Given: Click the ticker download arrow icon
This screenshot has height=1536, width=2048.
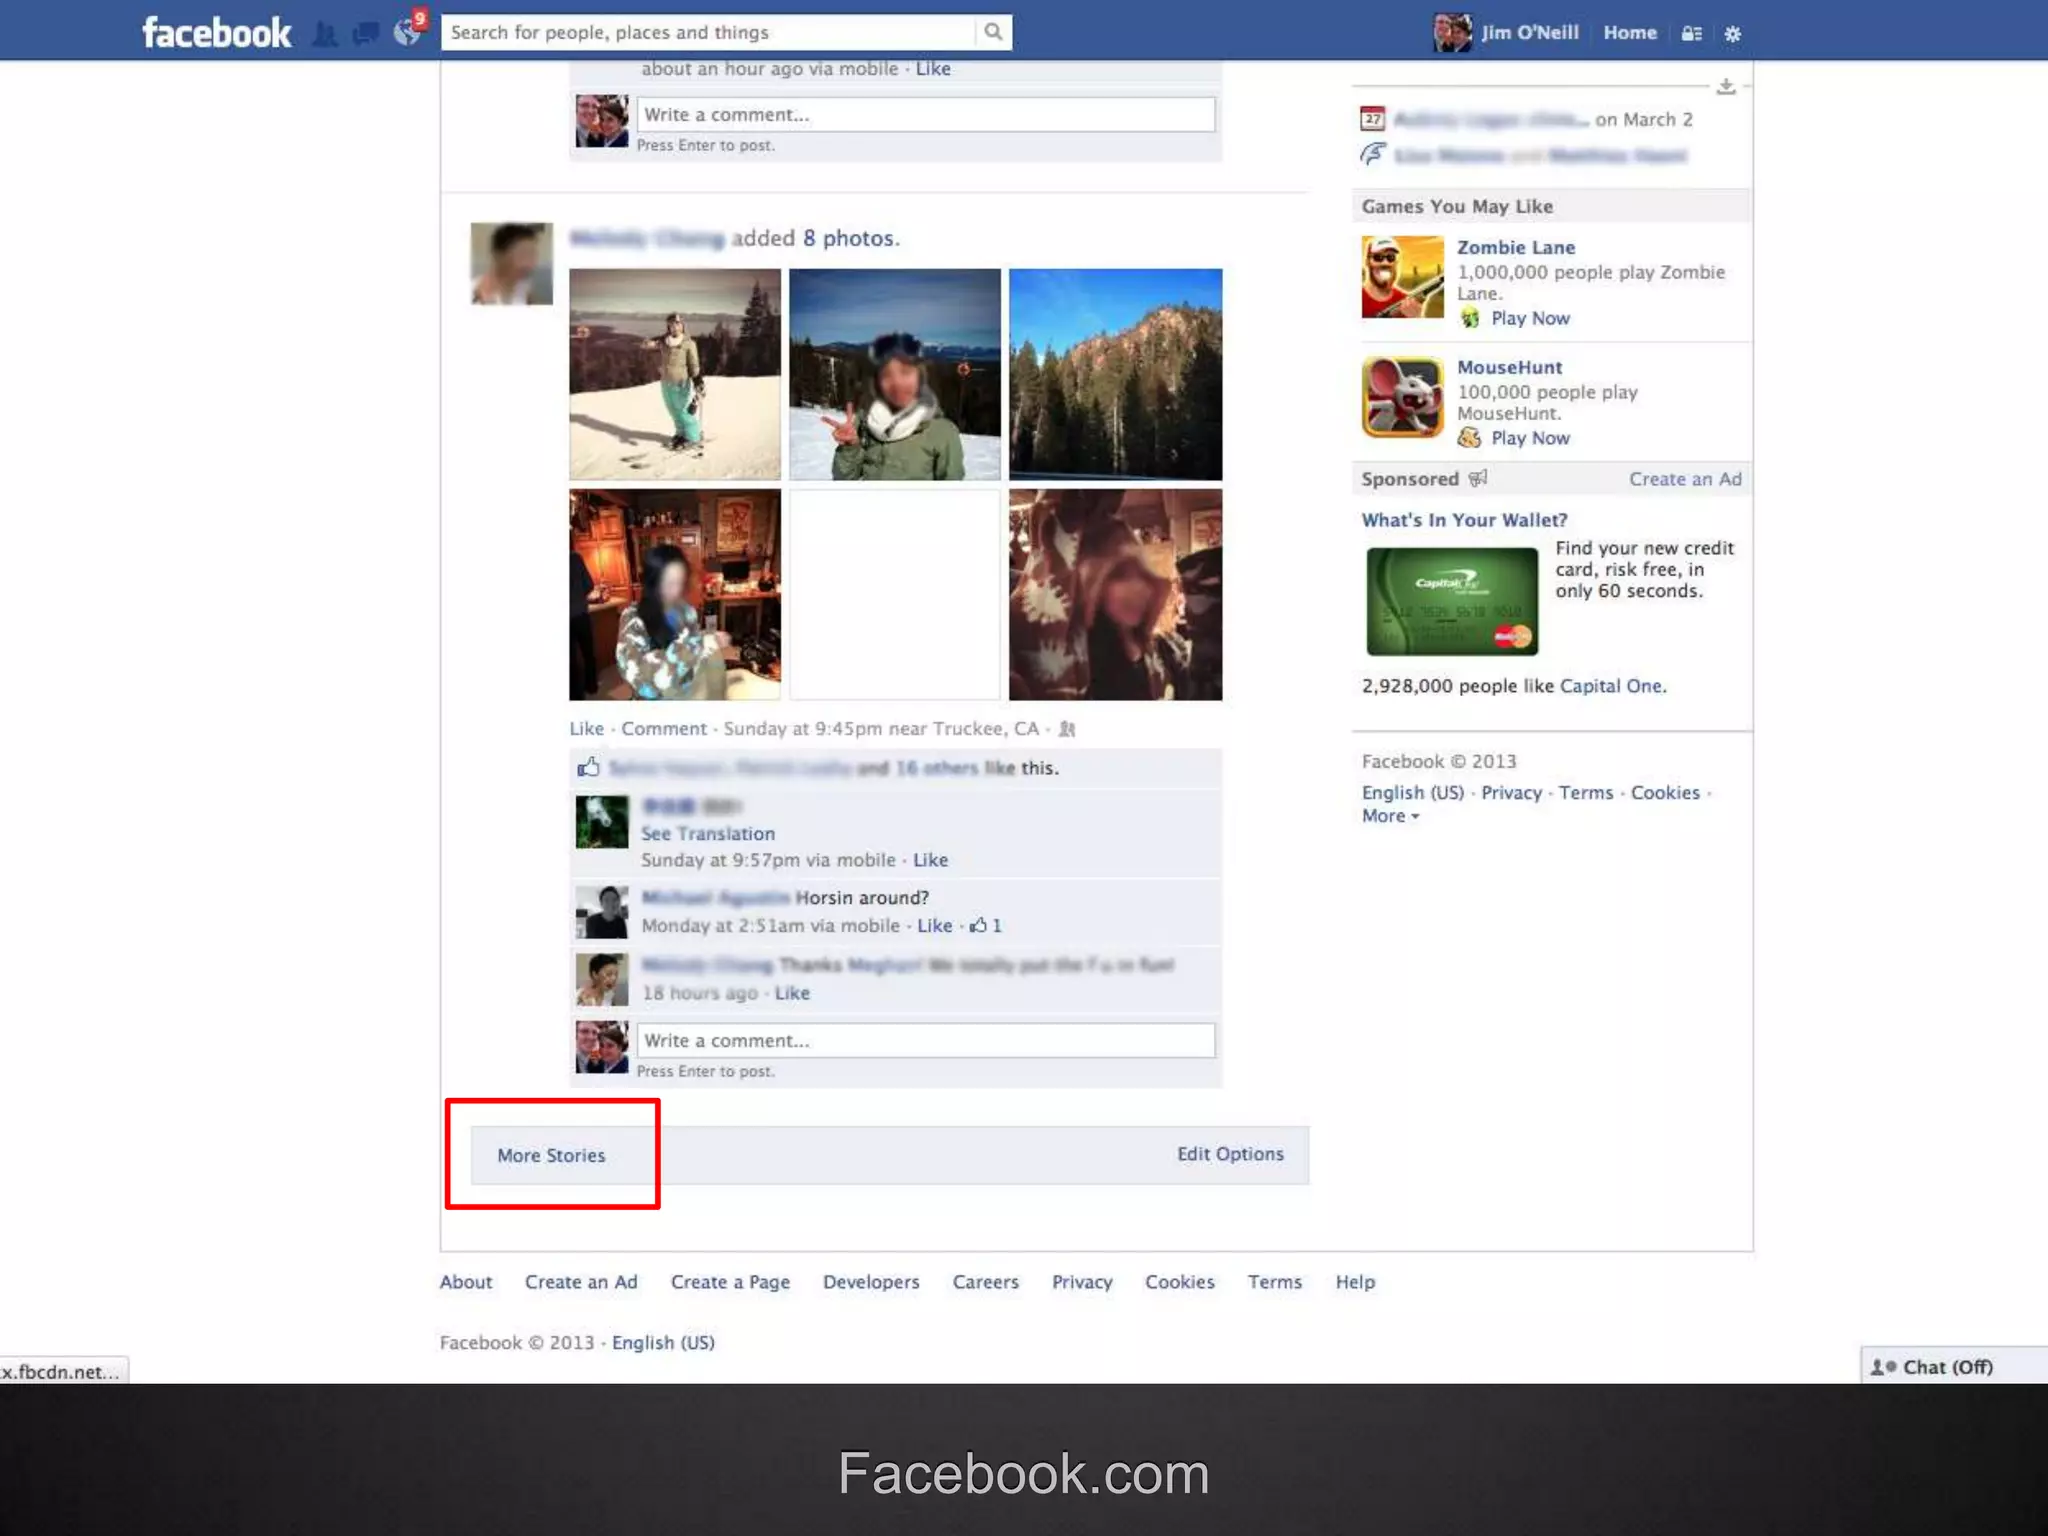Looking at the screenshot, I should 1726,87.
